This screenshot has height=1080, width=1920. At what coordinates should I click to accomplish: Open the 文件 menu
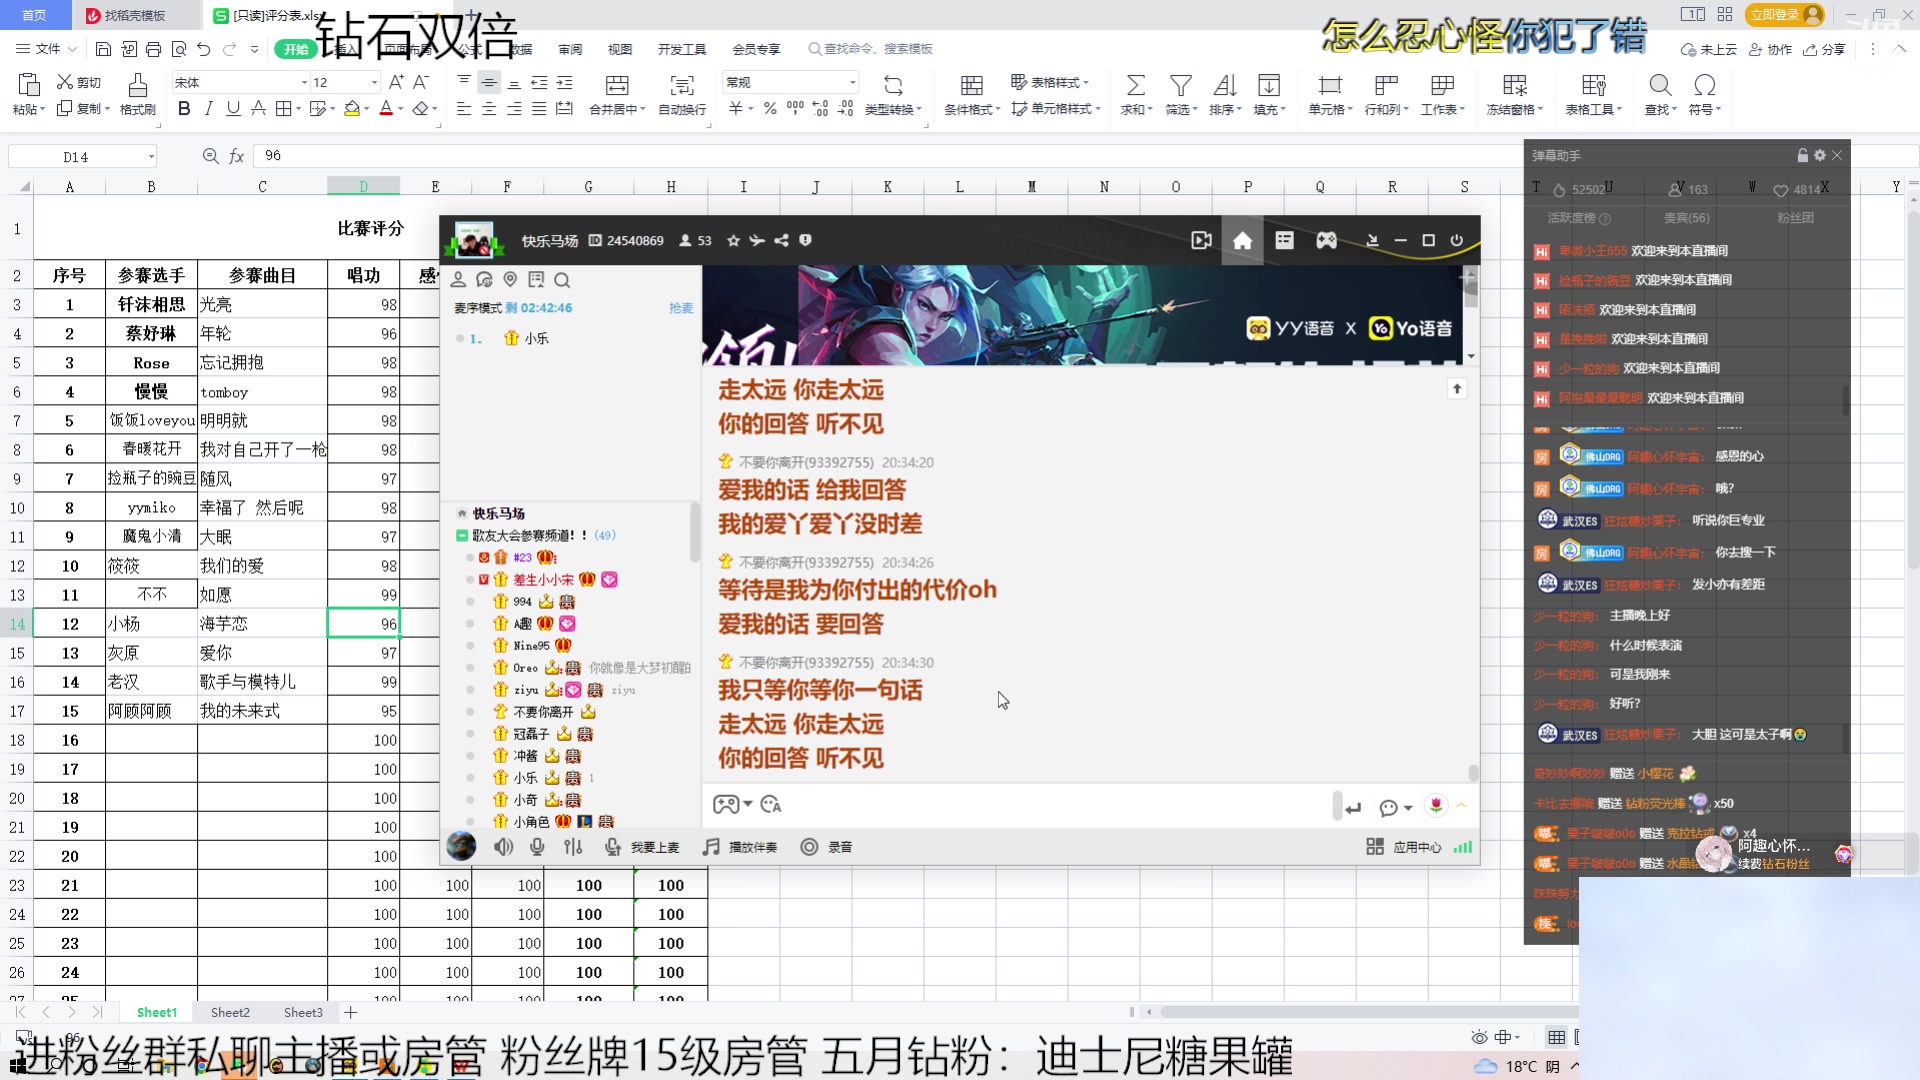(x=46, y=49)
